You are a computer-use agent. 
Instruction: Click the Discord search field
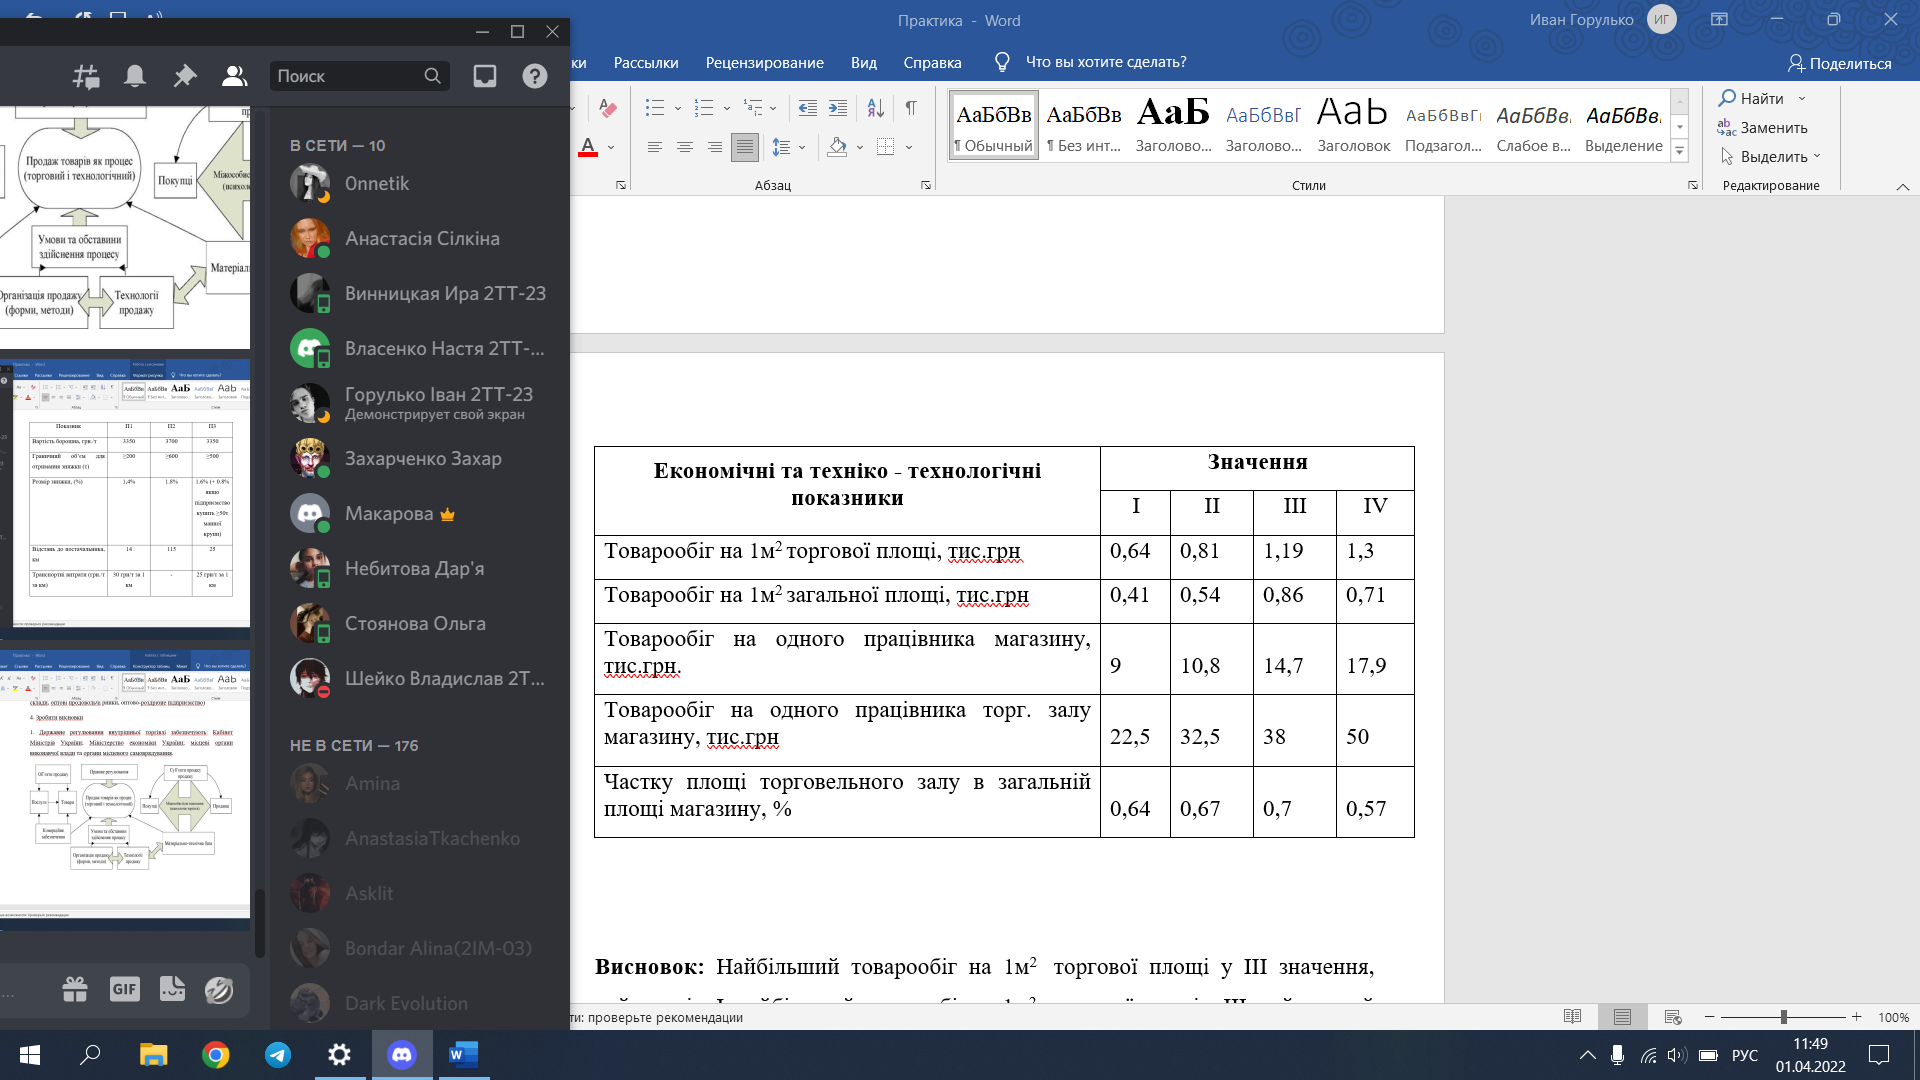click(358, 76)
